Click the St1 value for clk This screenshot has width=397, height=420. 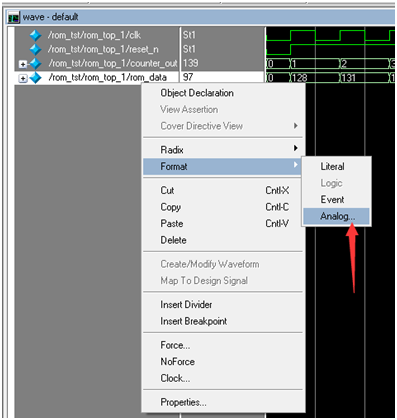189,35
